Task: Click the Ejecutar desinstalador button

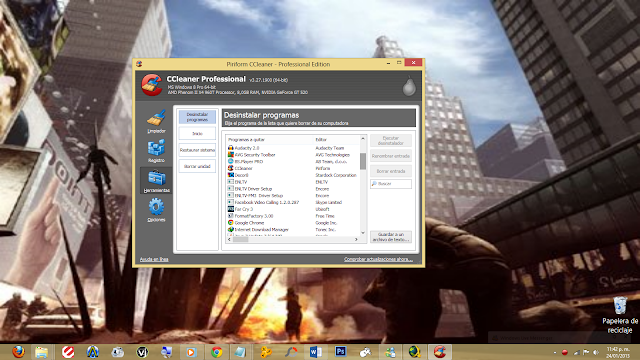Action: click(391, 141)
